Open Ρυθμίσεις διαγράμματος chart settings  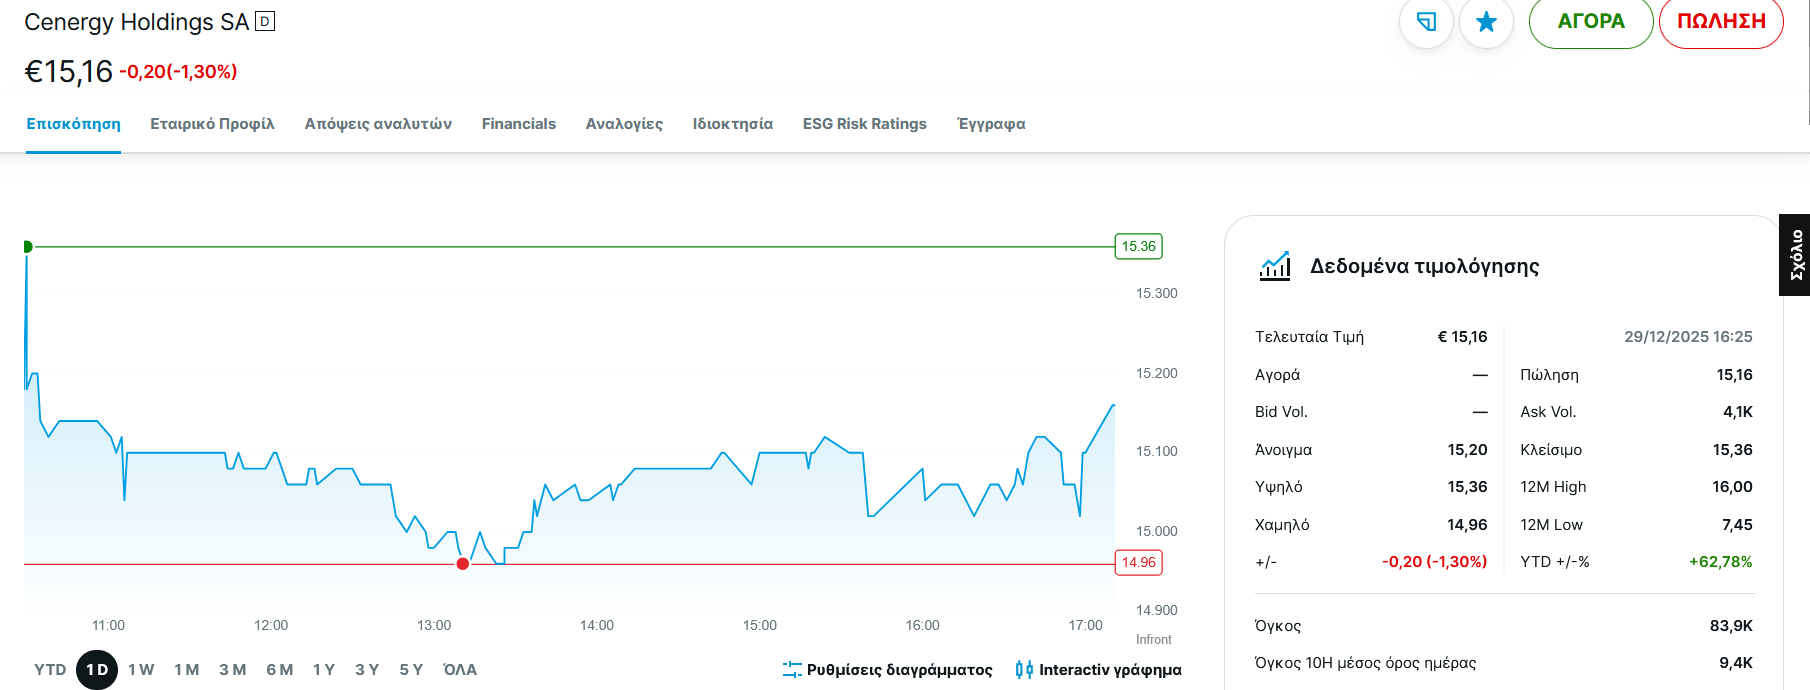[899, 670]
